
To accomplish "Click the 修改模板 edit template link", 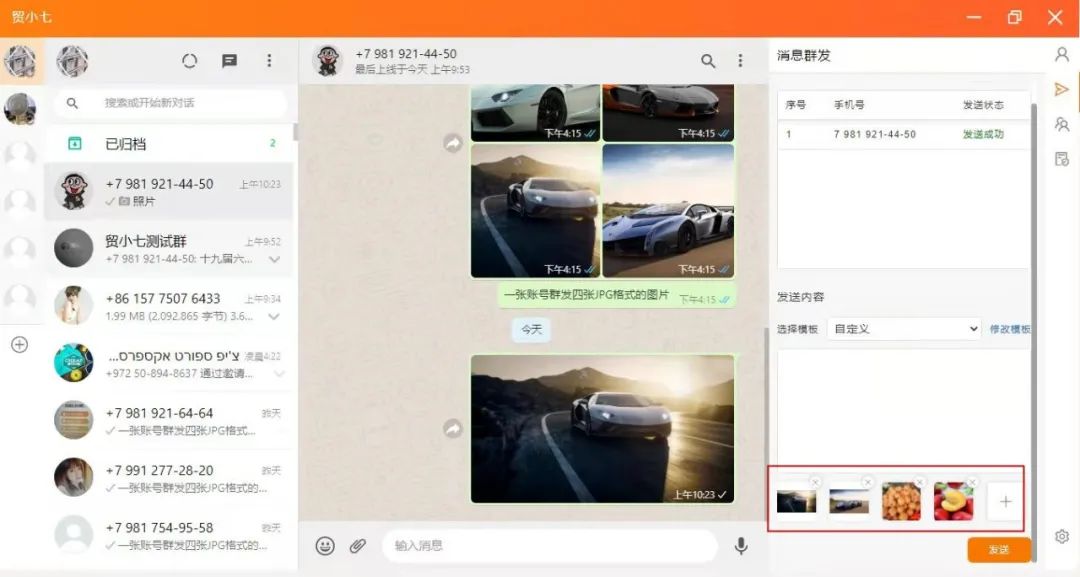I will [1010, 329].
